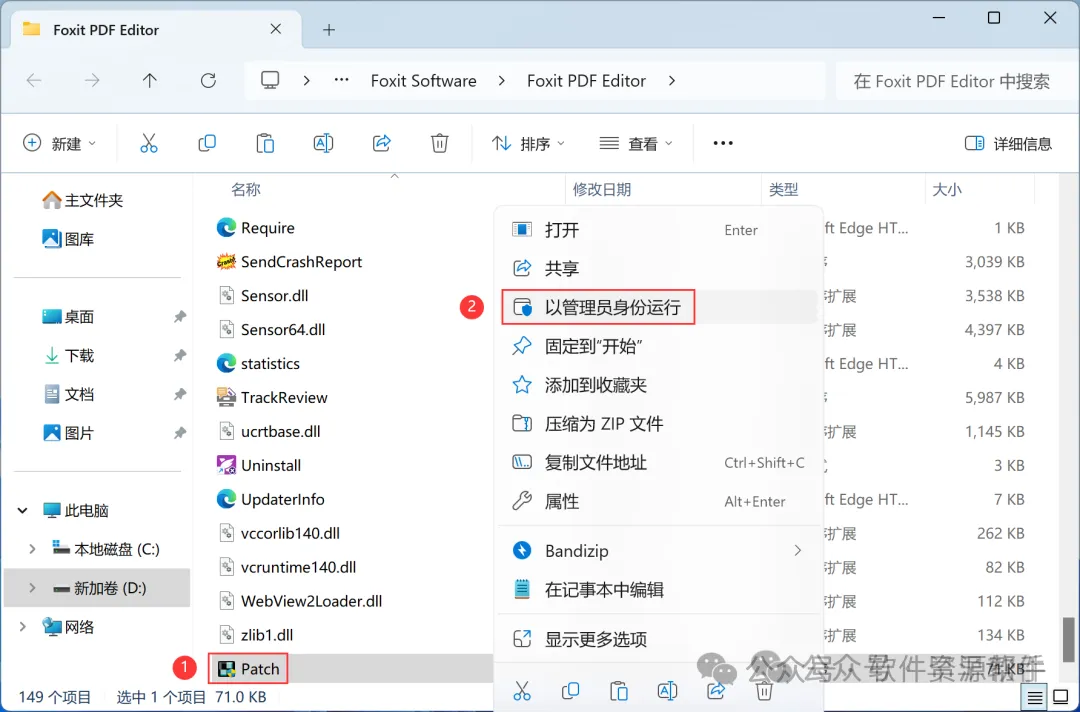Click the Copy icon at context menu bottom
The height and width of the screenshot is (712, 1080).
point(570,690)
